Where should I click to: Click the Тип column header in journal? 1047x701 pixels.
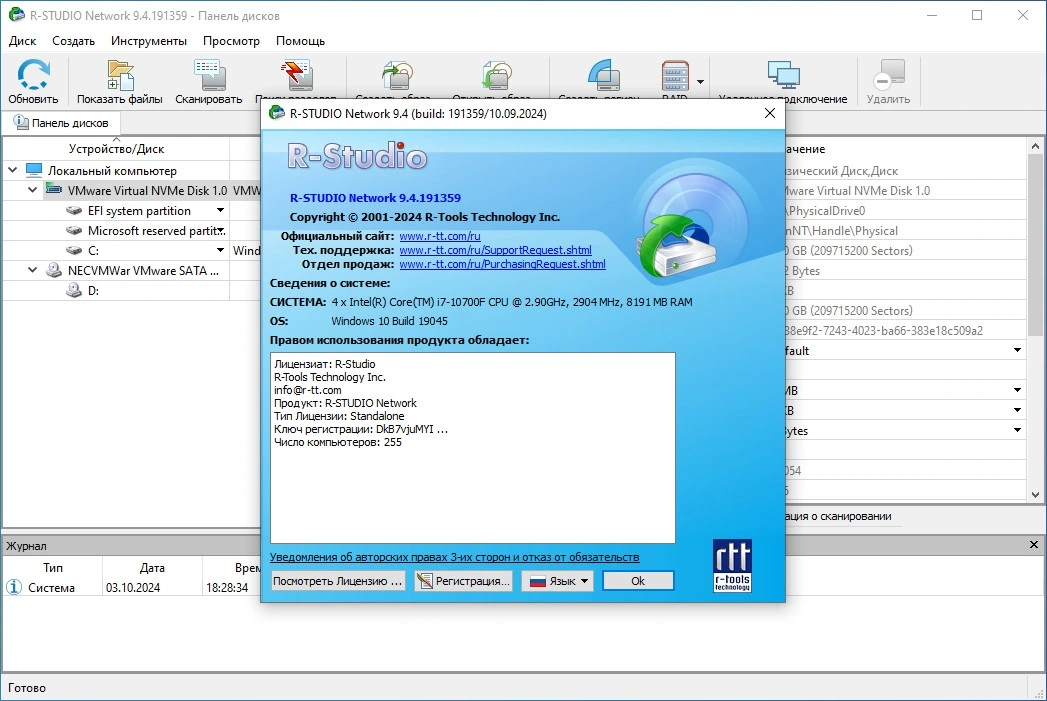[53, 567]
